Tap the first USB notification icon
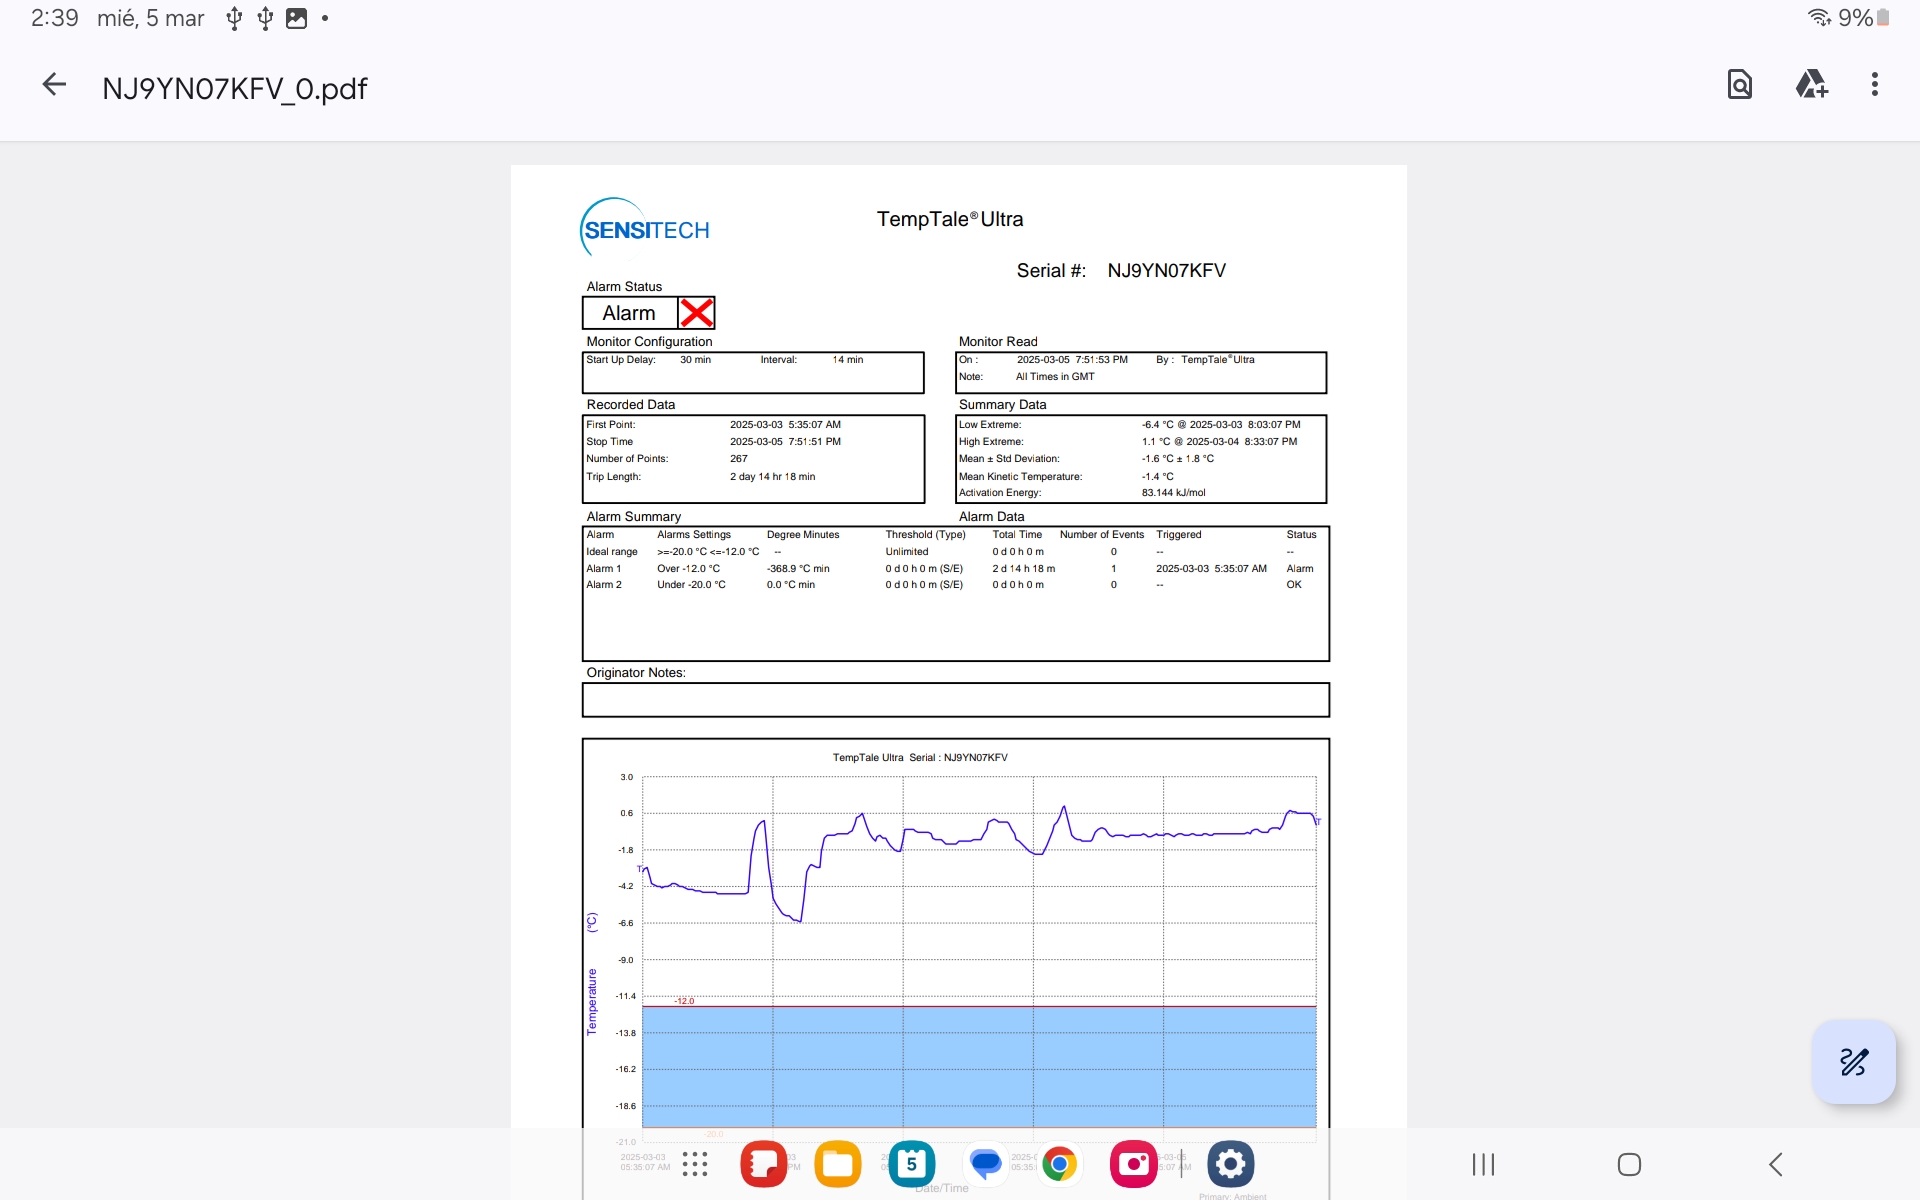The height and width of the screenshot is (1200, 1920). [234, 18]
